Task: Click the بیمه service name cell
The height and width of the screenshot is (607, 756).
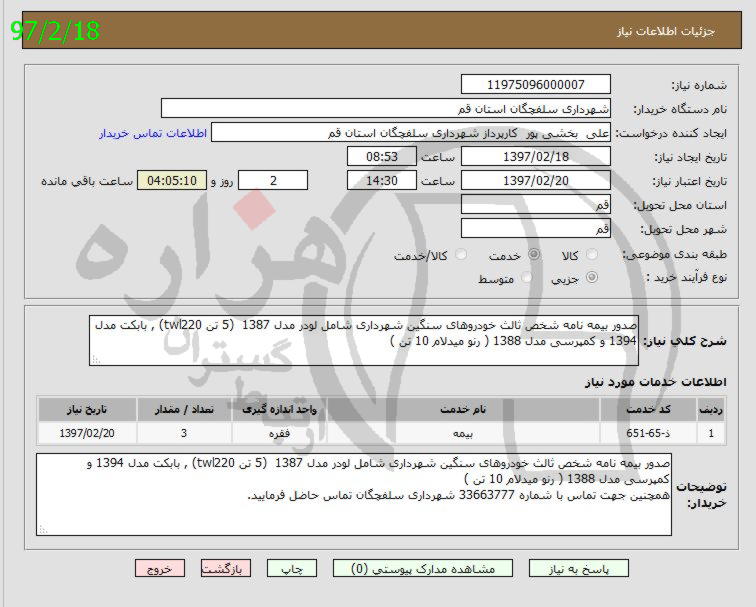Action: click(463, 433)
